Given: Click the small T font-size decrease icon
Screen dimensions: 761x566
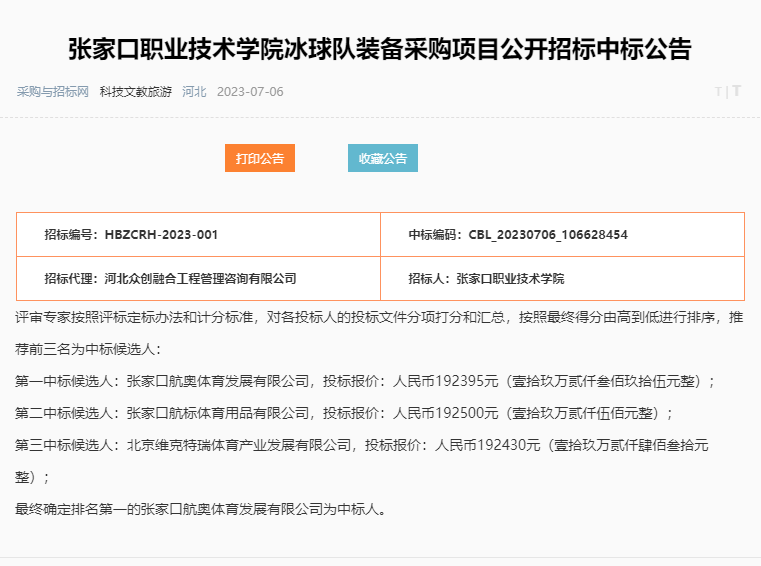Looking at the screenshot, I should pyautogui.click(x=718, y=91).
